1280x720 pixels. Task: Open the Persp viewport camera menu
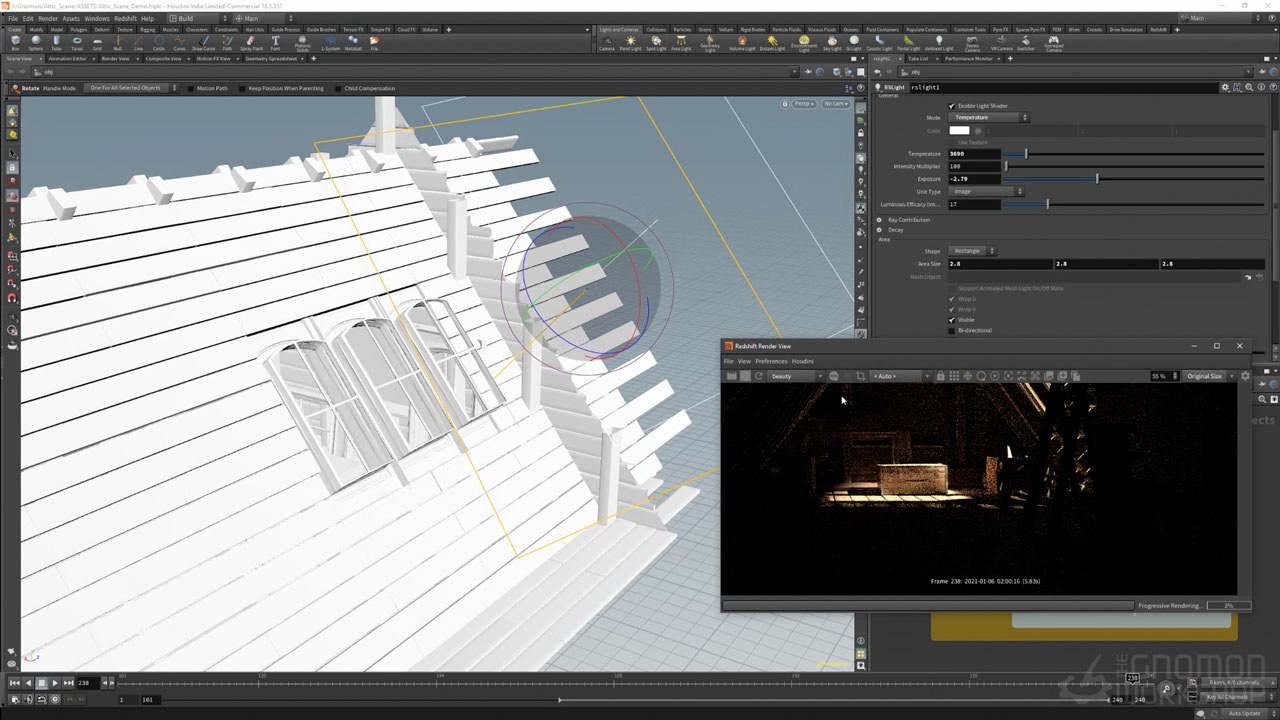pos(804,104)
